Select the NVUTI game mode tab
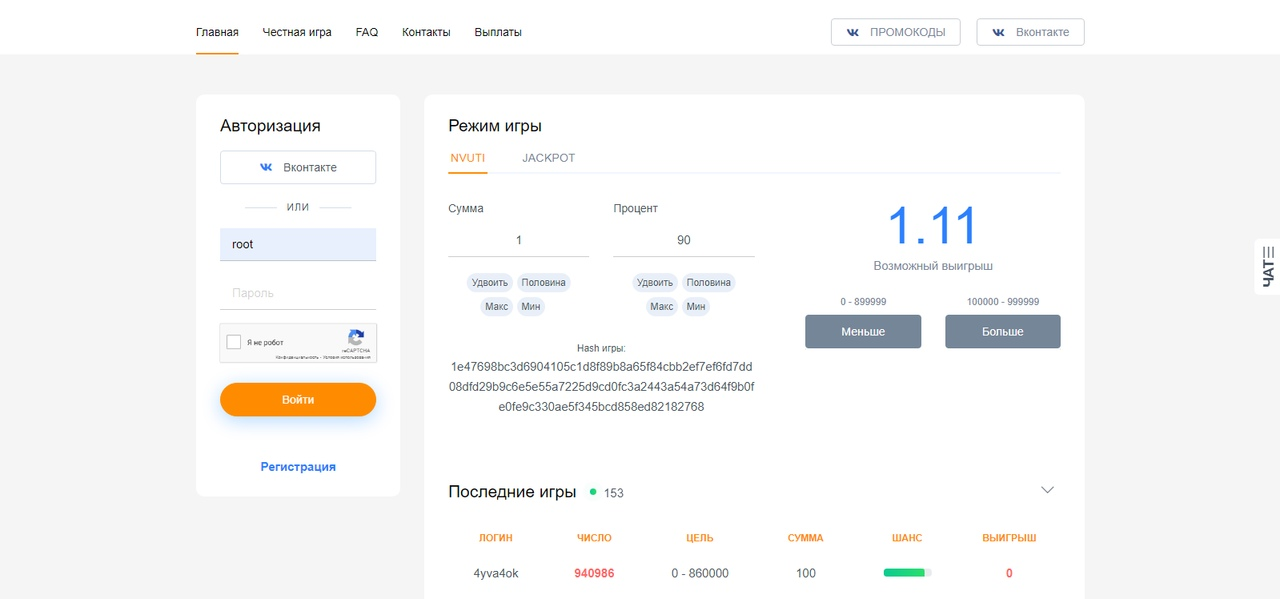1280x599 pixels. 467,158
